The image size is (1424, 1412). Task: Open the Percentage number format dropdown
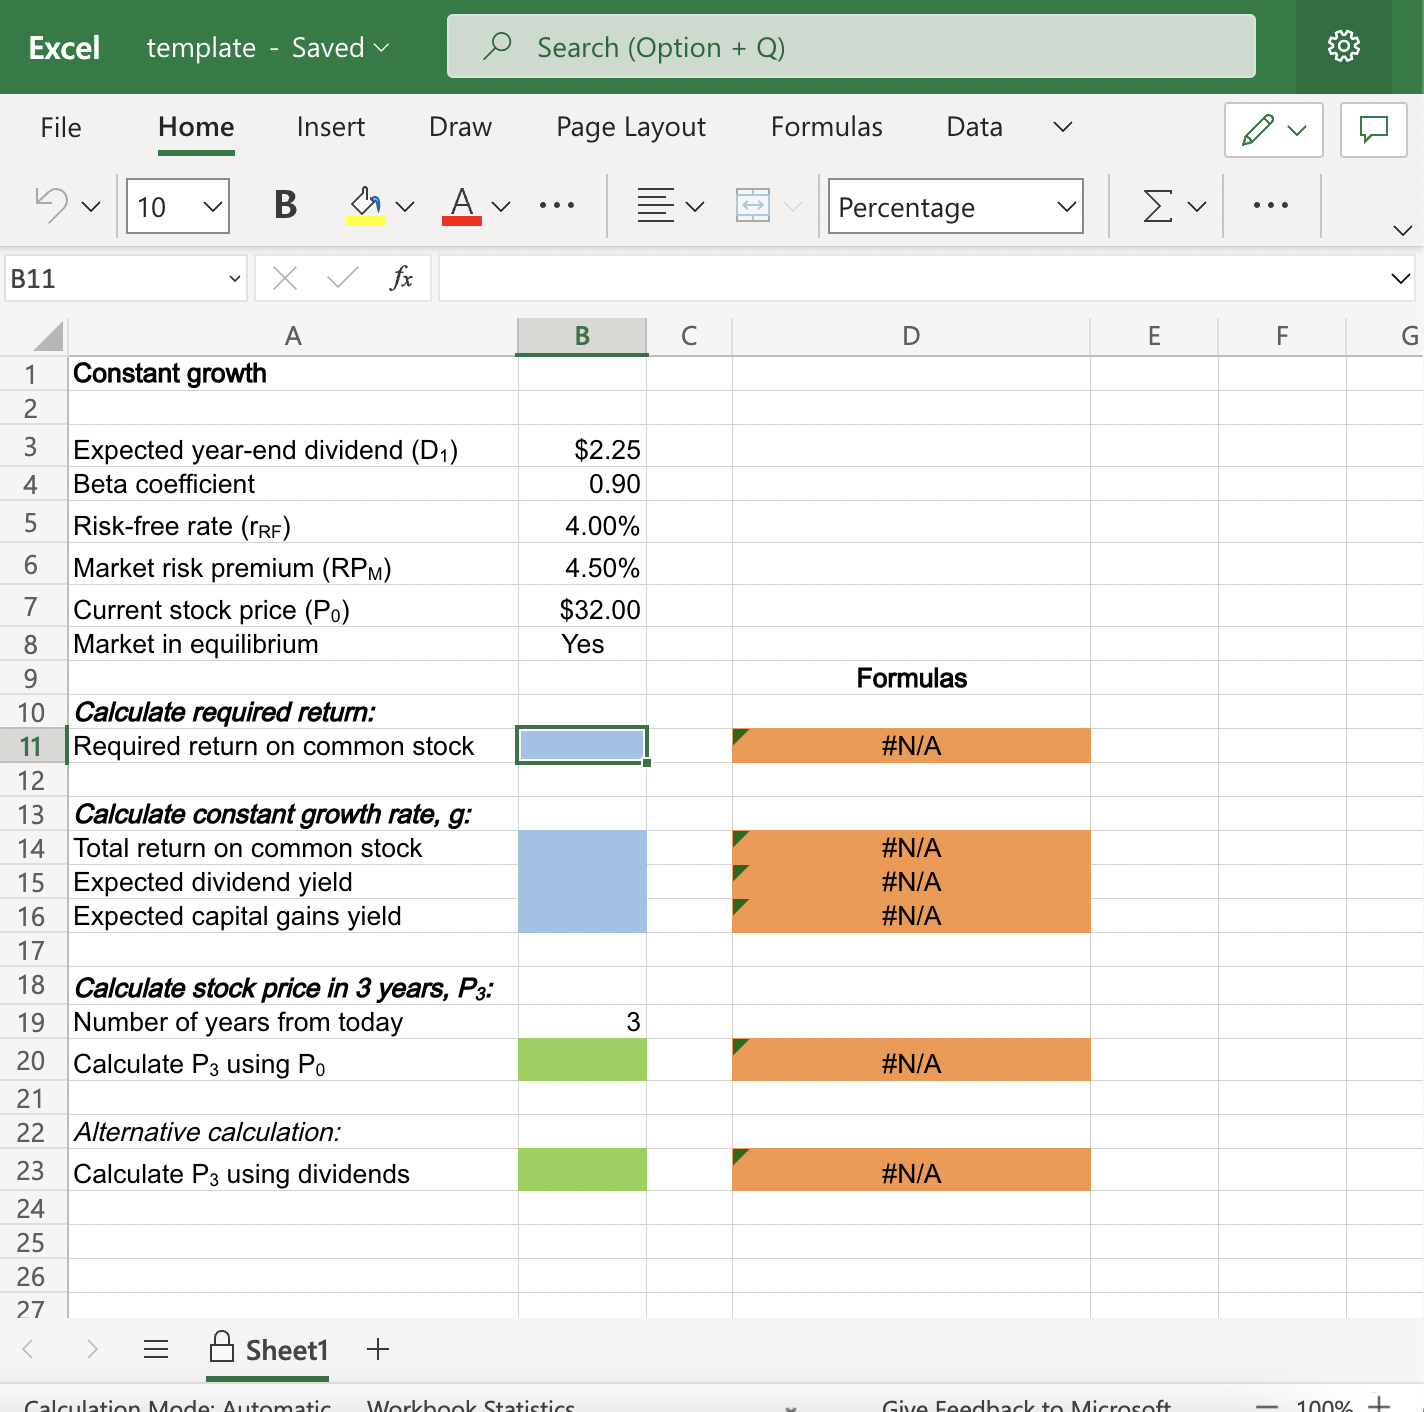(1063, 206)
